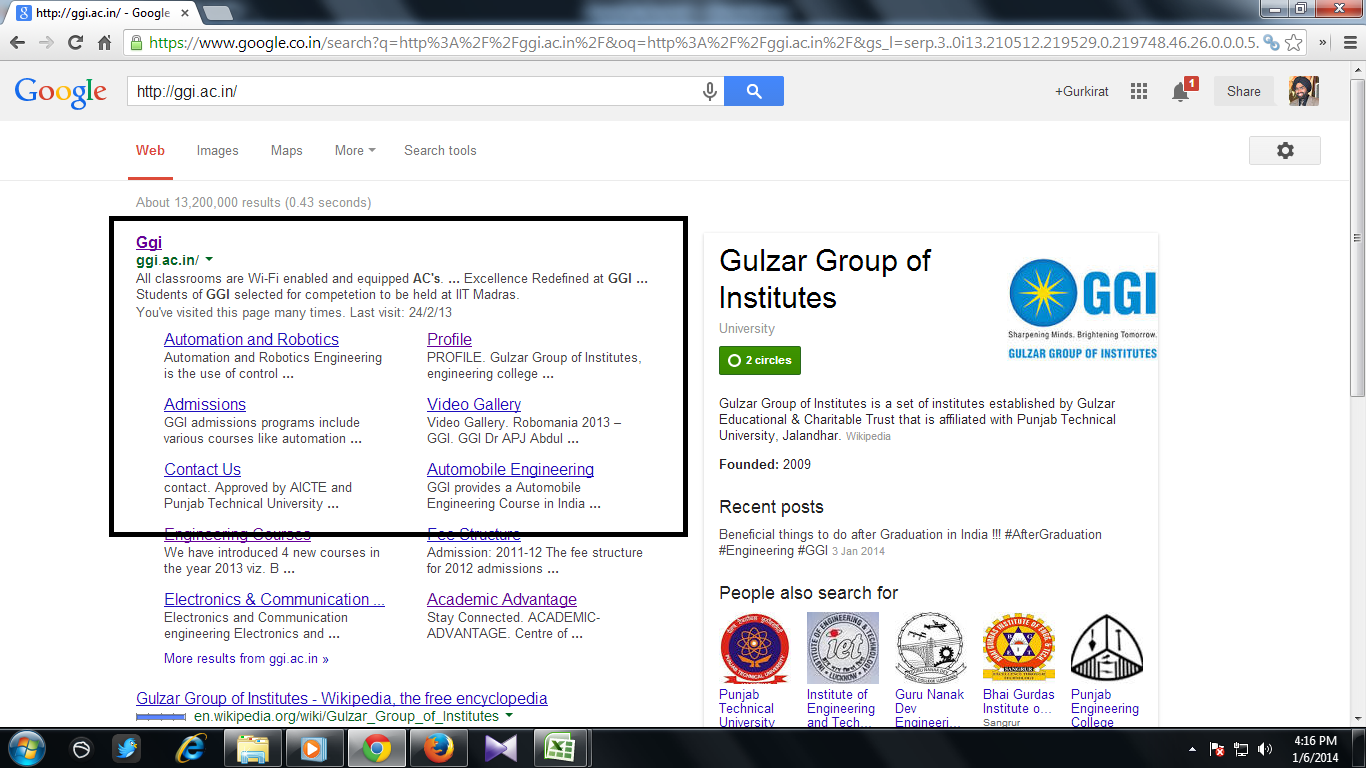Open the Automation and Robotics link
The image size is (1366, 768).
click(x=251, y=339)
